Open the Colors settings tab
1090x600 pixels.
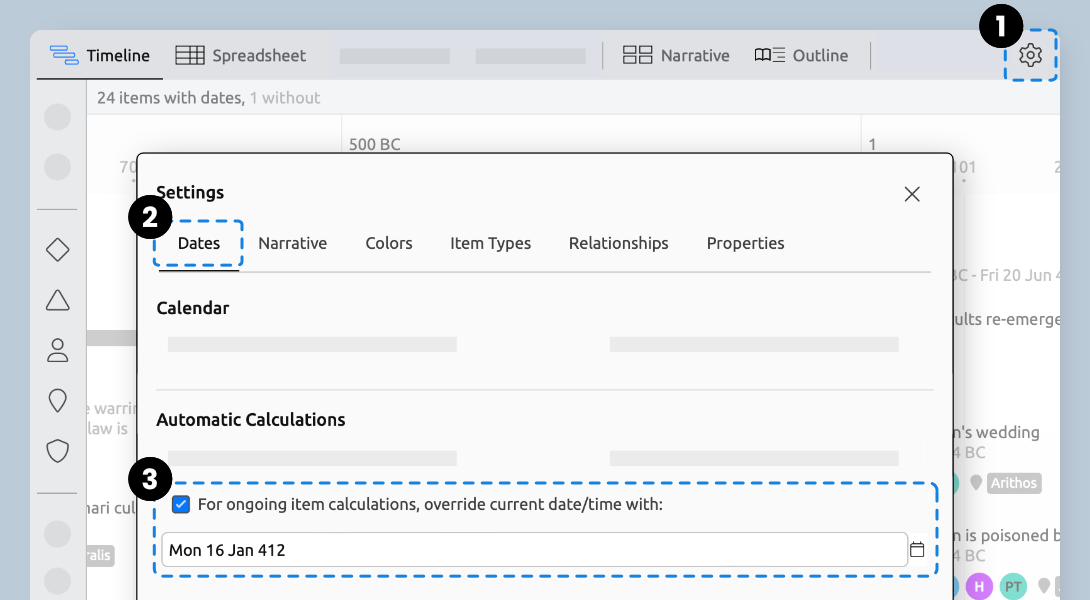pyautogui.click(x=389, y=243)
